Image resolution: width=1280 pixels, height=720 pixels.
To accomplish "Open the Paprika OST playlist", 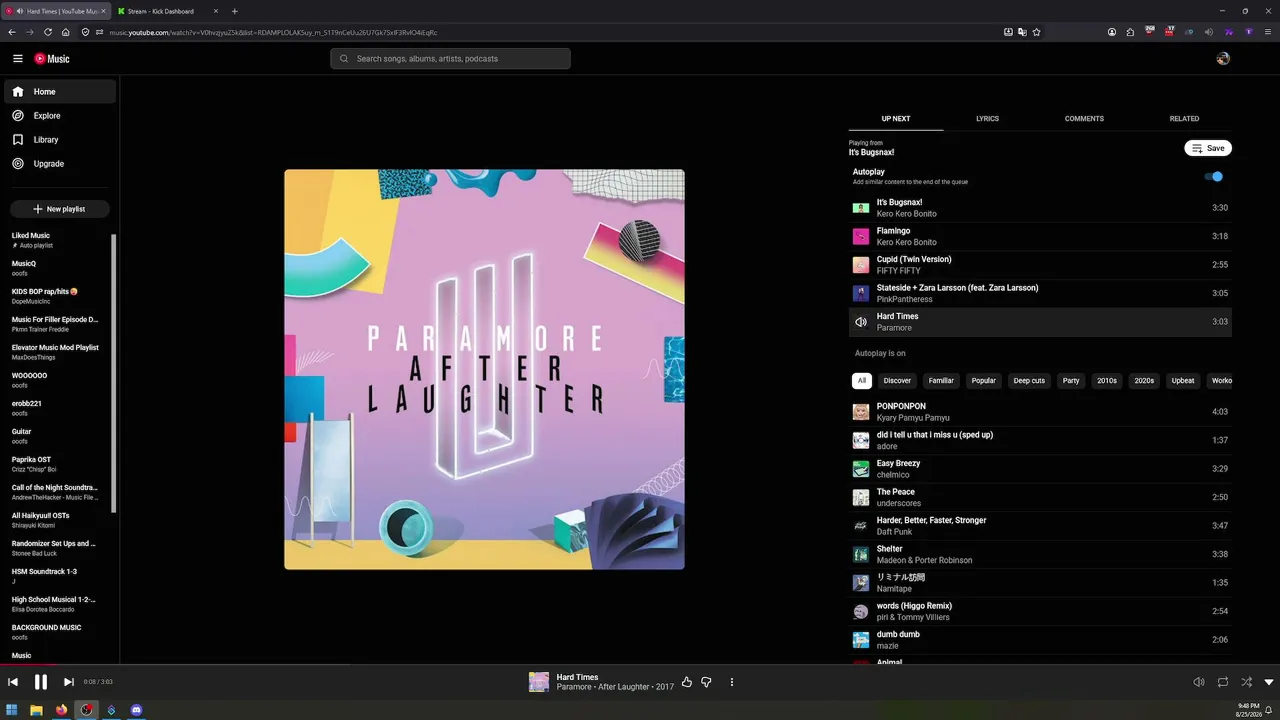I will [x=59, y=464].
